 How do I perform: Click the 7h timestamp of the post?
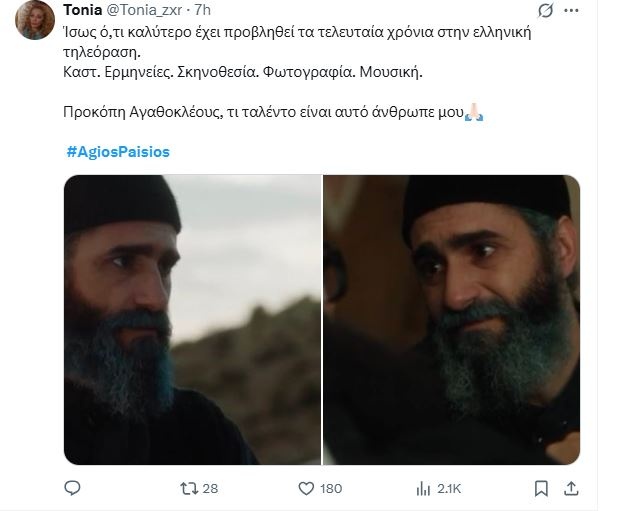point(202,10)
